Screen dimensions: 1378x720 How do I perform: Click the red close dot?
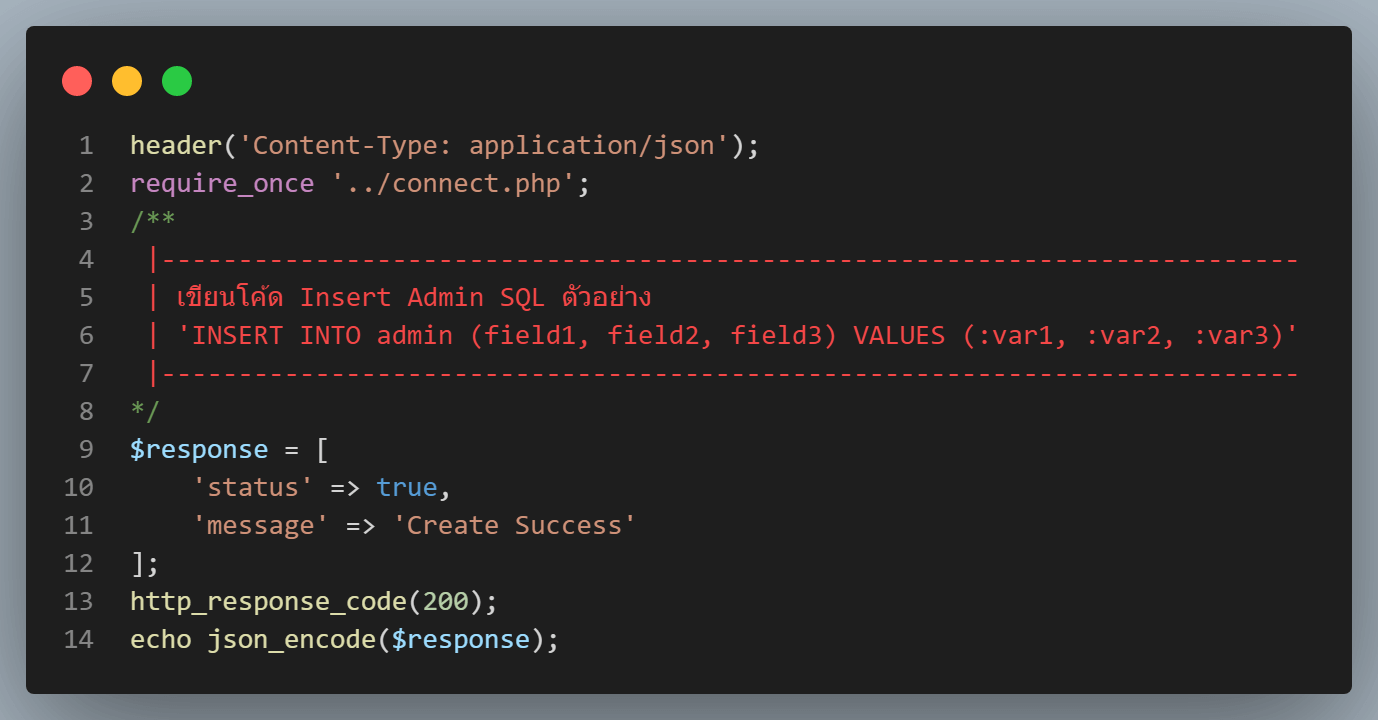pyautogui.click(x=77, y=81)
